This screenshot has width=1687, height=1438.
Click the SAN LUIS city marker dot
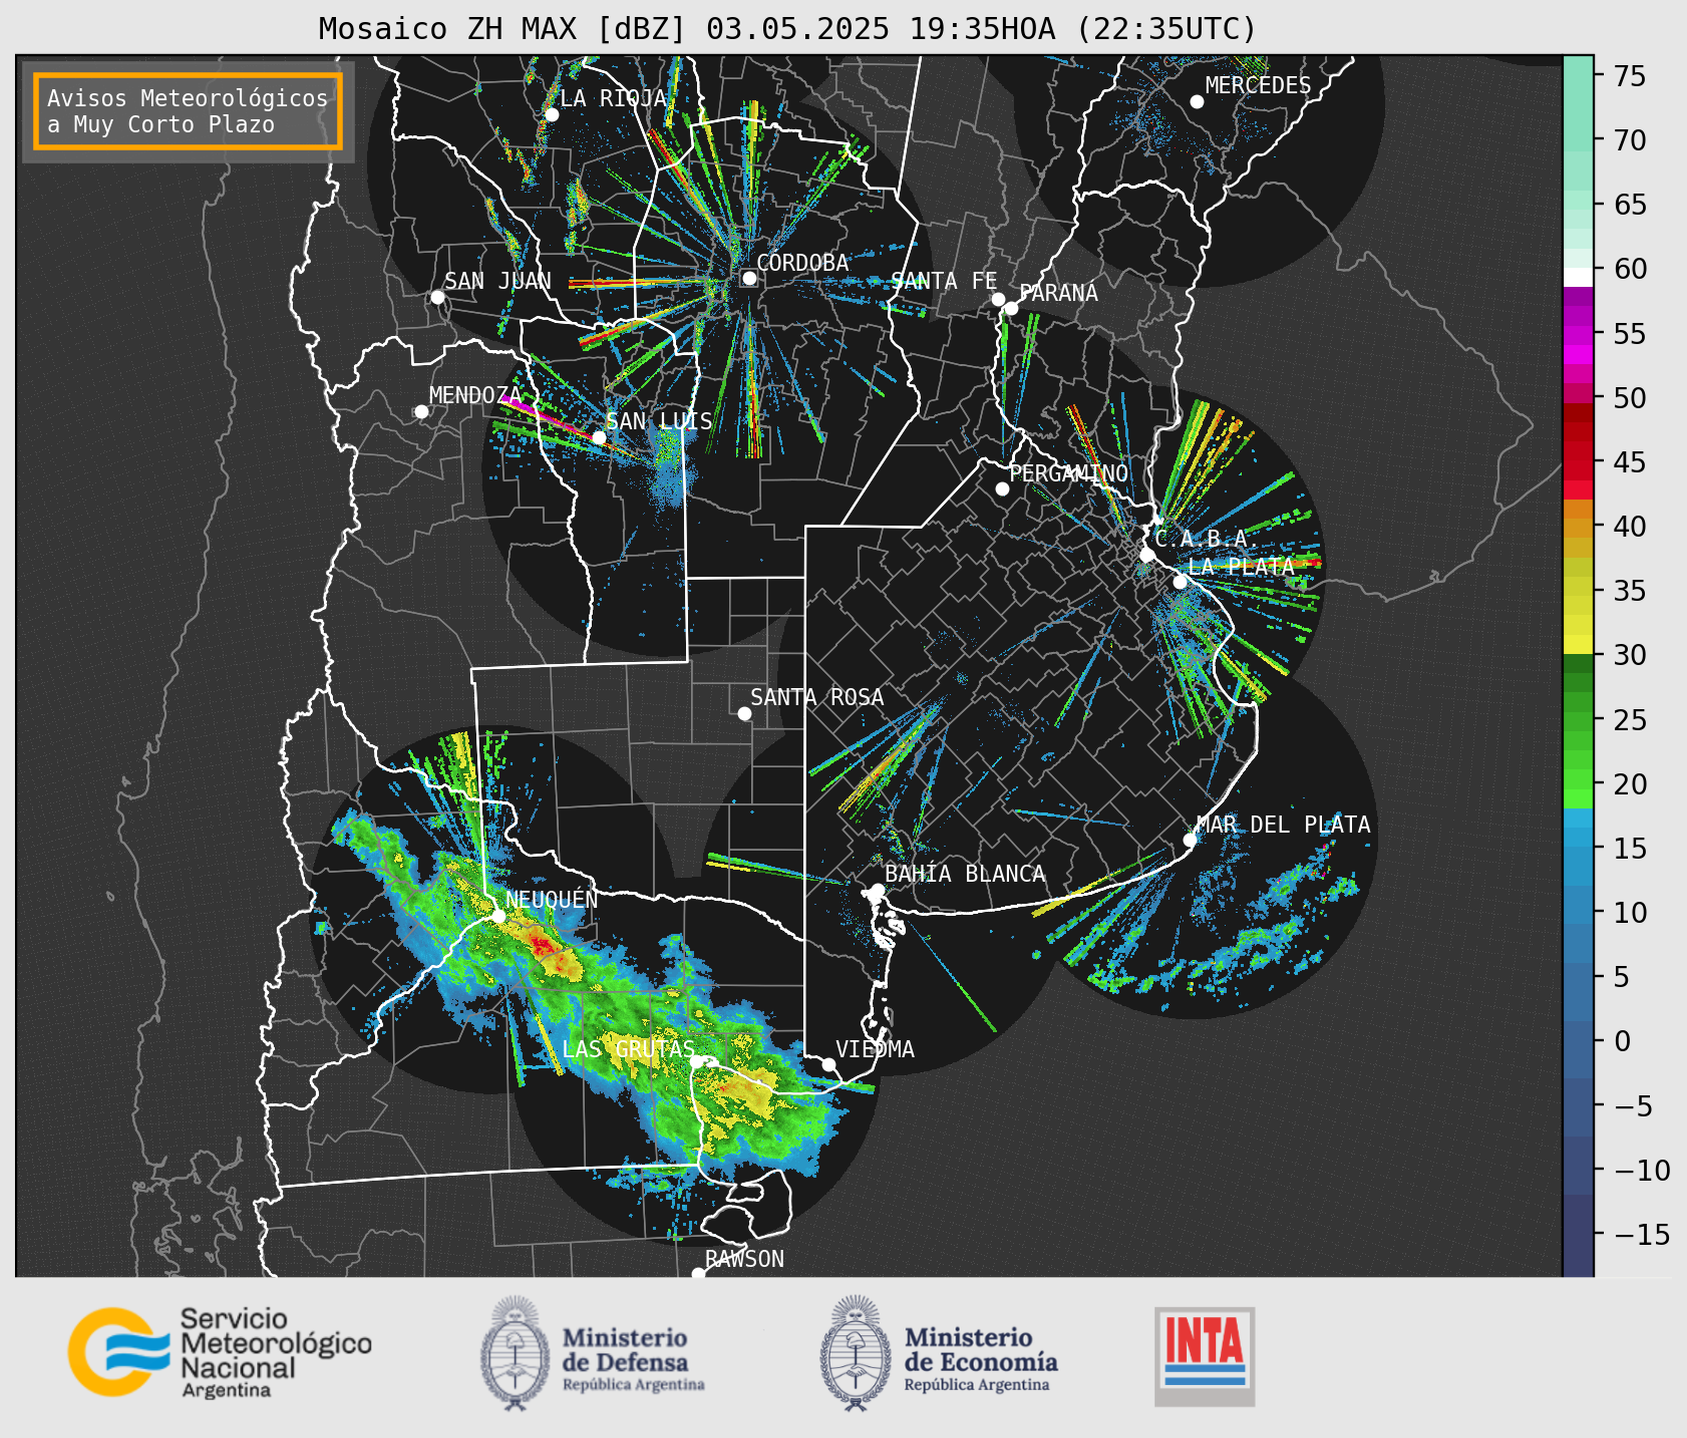[598, 437]
